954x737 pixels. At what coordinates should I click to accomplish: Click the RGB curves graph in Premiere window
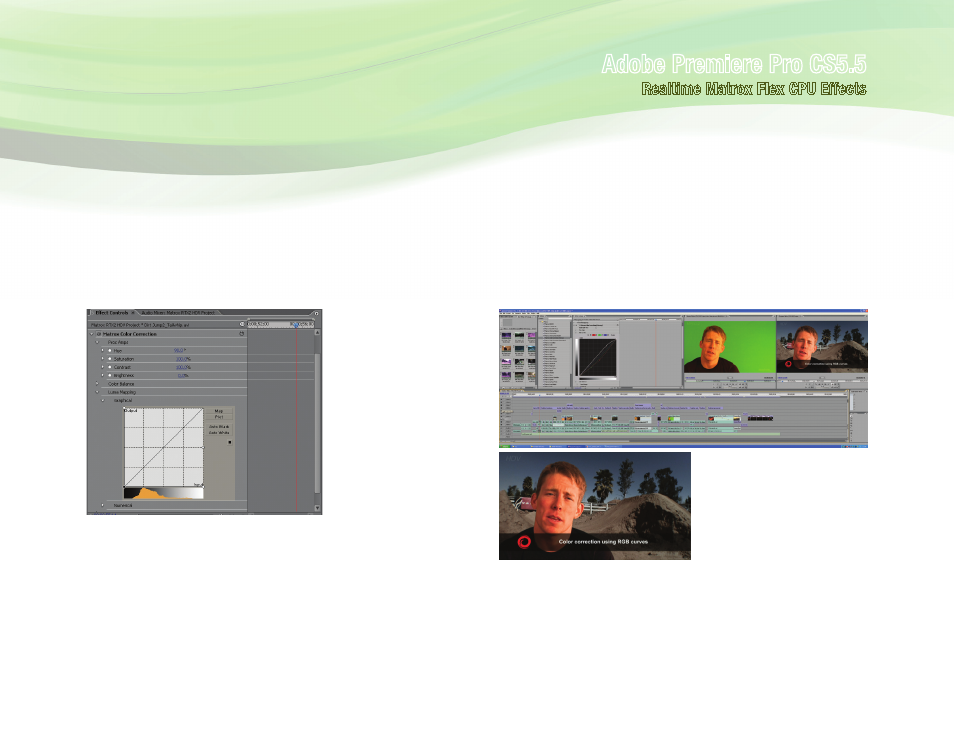(x=597, y=358)
